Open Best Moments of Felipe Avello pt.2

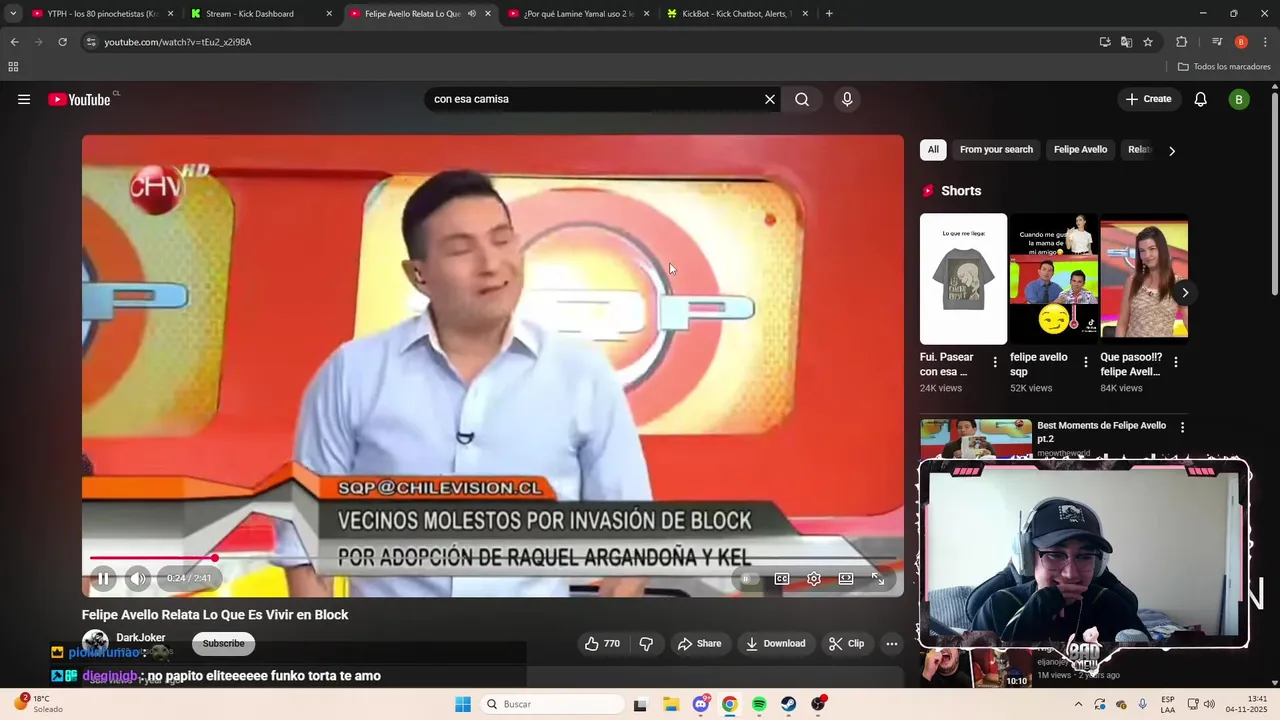1101,432
